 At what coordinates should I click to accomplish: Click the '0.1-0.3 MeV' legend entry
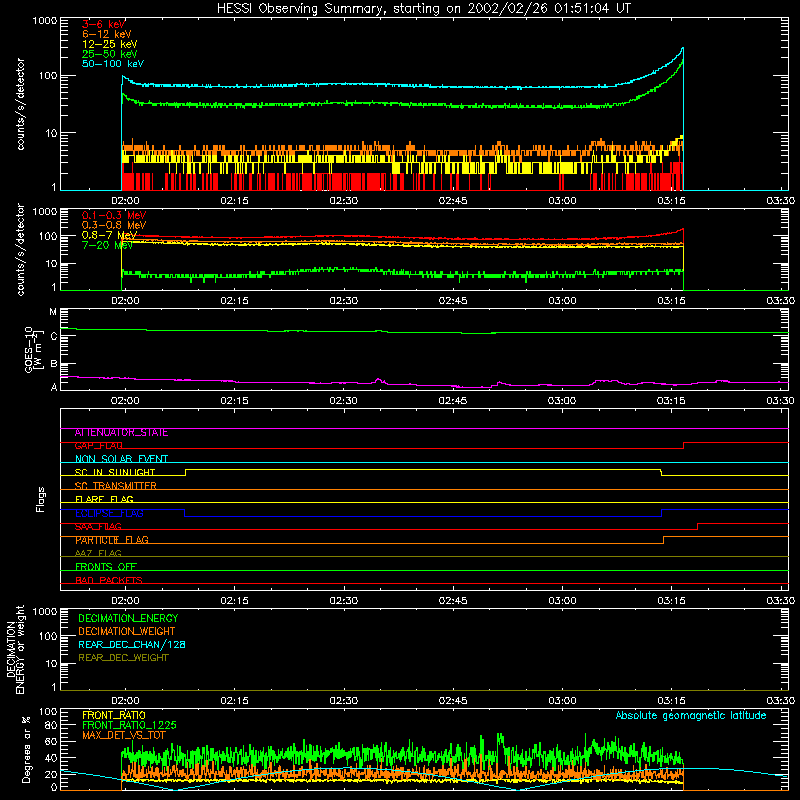114,216
